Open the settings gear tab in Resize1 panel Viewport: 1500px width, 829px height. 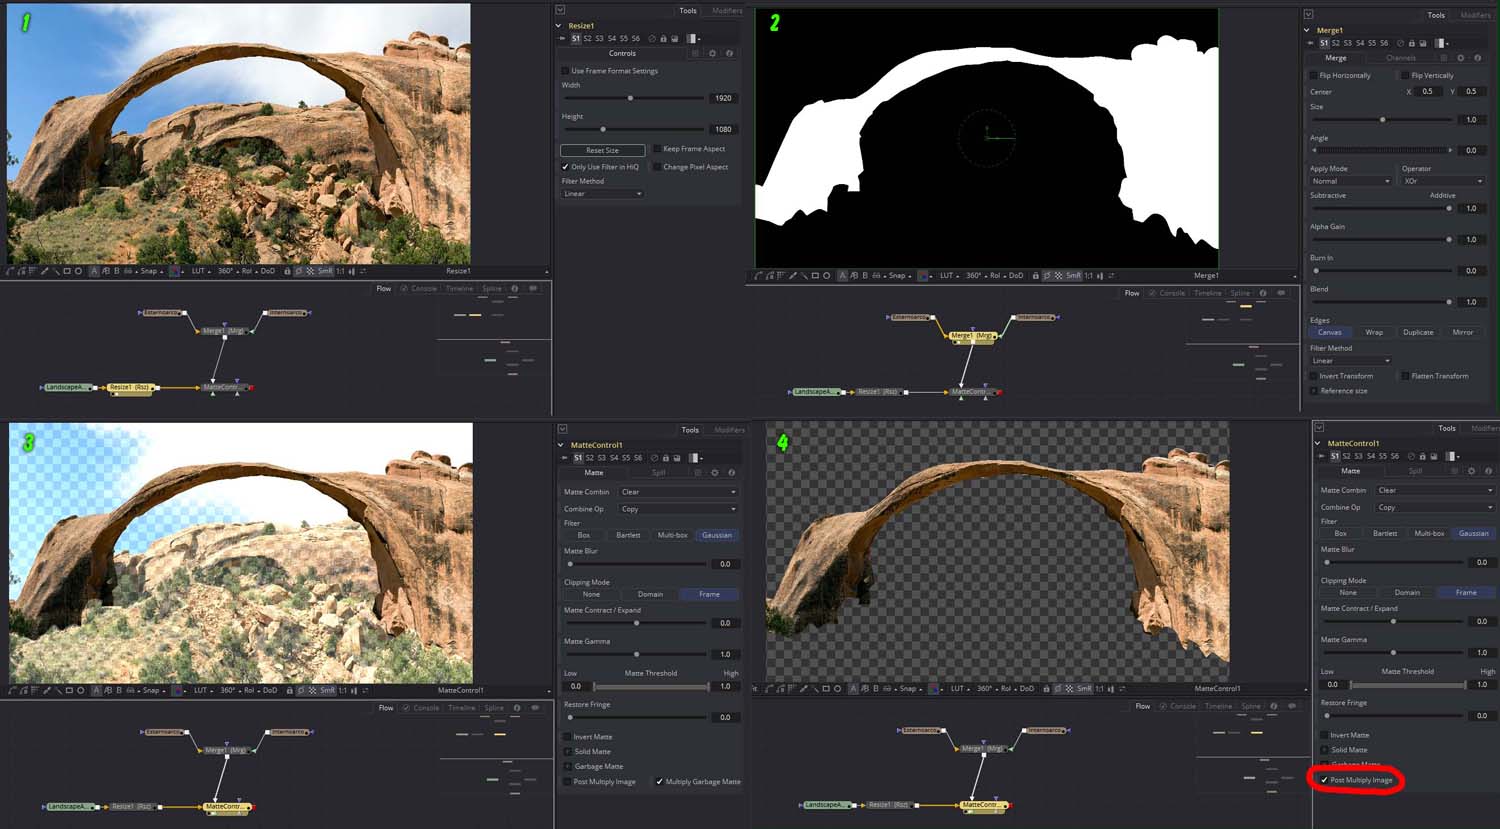712,53
